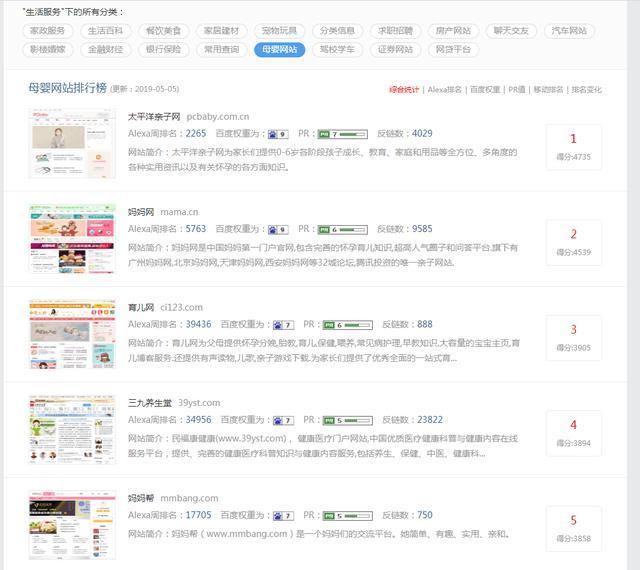The height and width of the screenshot is (570, 640).
Task: Choose the 银行保险 category
Action: tap(163, 49)
